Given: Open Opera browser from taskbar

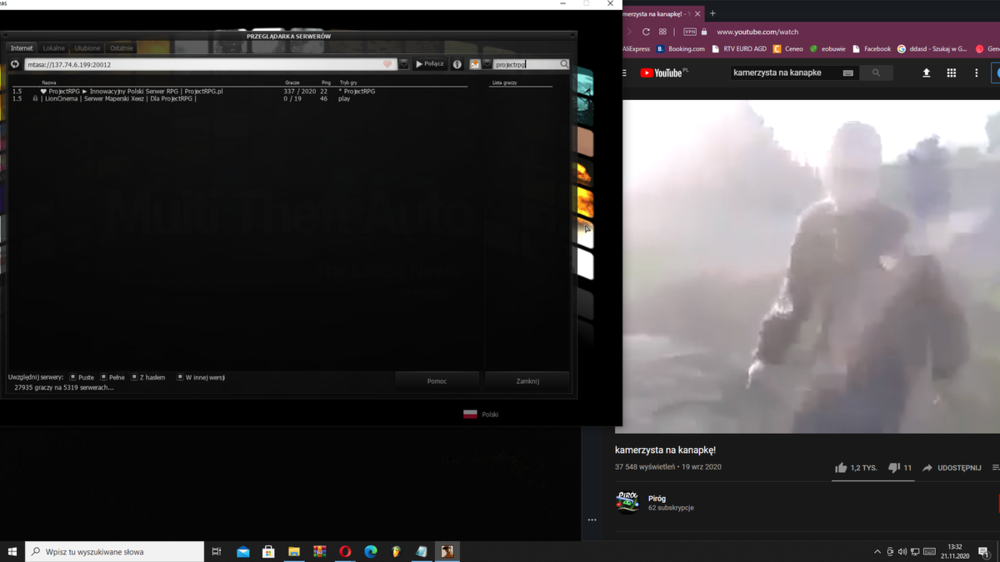Looking at the screenshot, I should 345,552.
